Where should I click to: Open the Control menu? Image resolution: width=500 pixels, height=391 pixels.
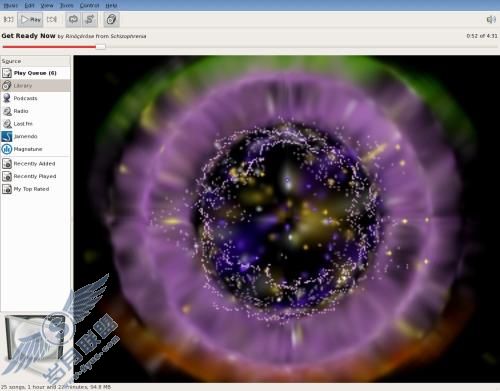(x=89, y=6)
